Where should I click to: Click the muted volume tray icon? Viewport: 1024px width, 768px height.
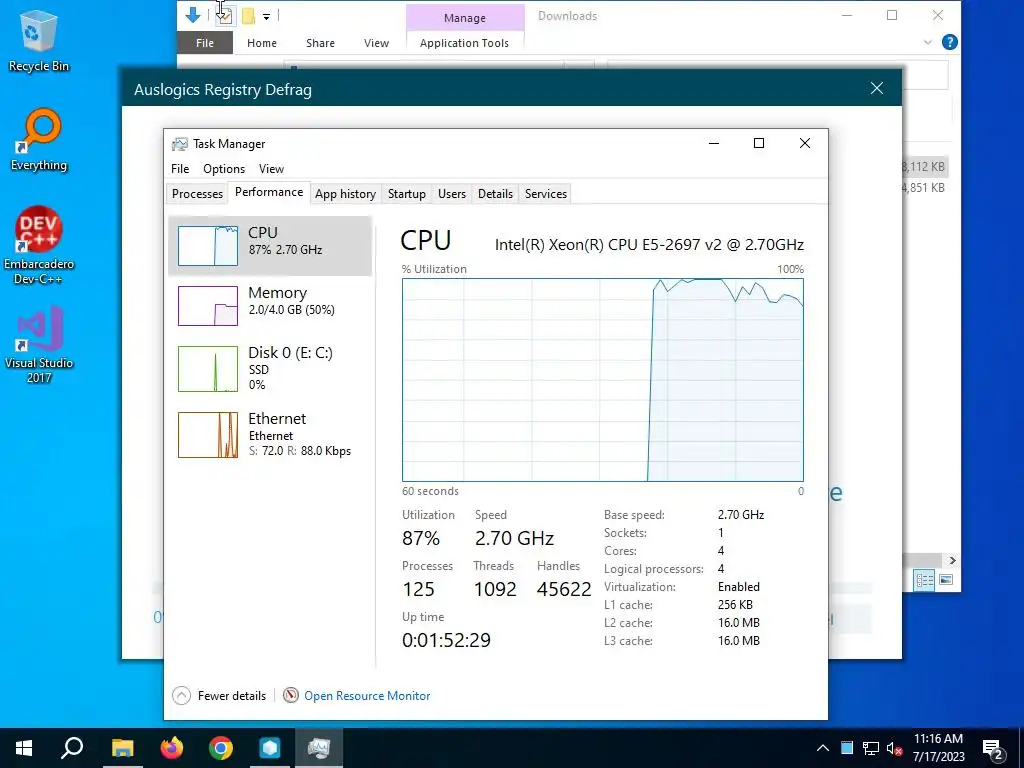895,748
